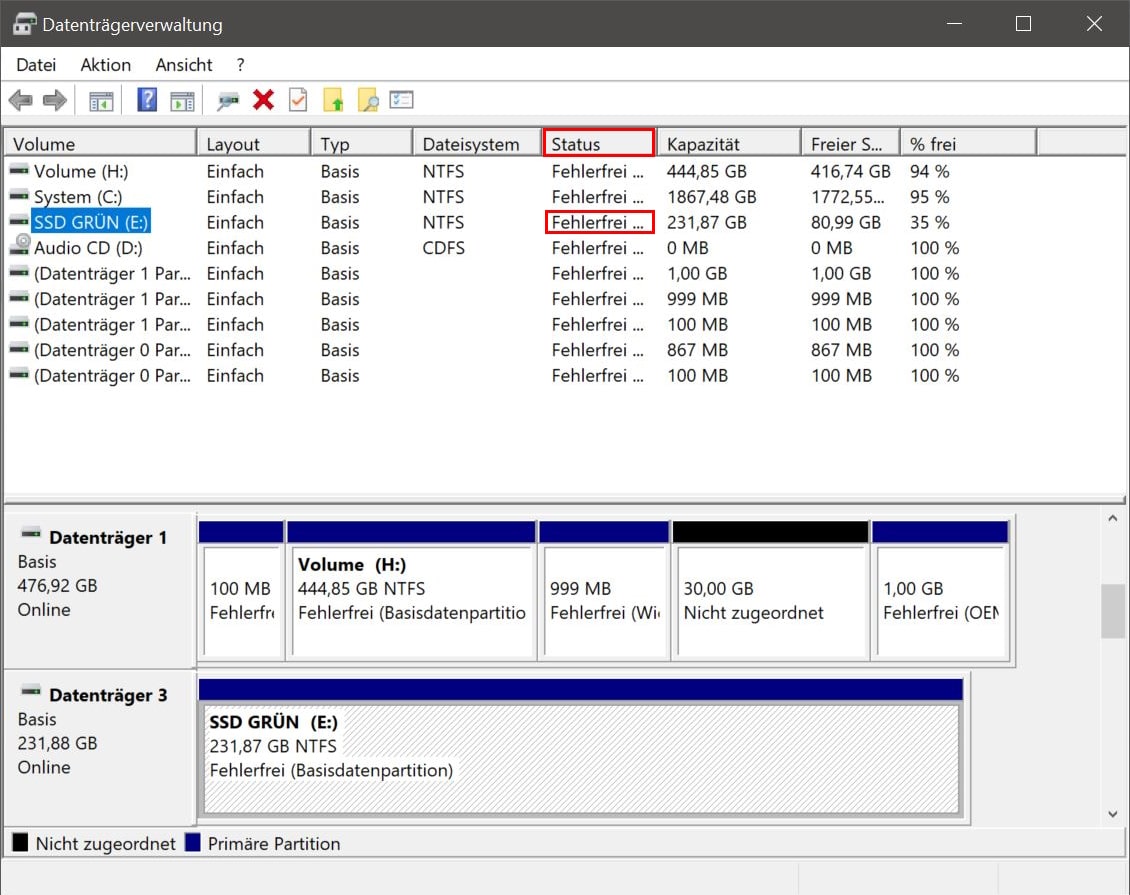Click the blue Primäre Partition legend swatch
This screenshot has width=1130, height=895.
192,842
